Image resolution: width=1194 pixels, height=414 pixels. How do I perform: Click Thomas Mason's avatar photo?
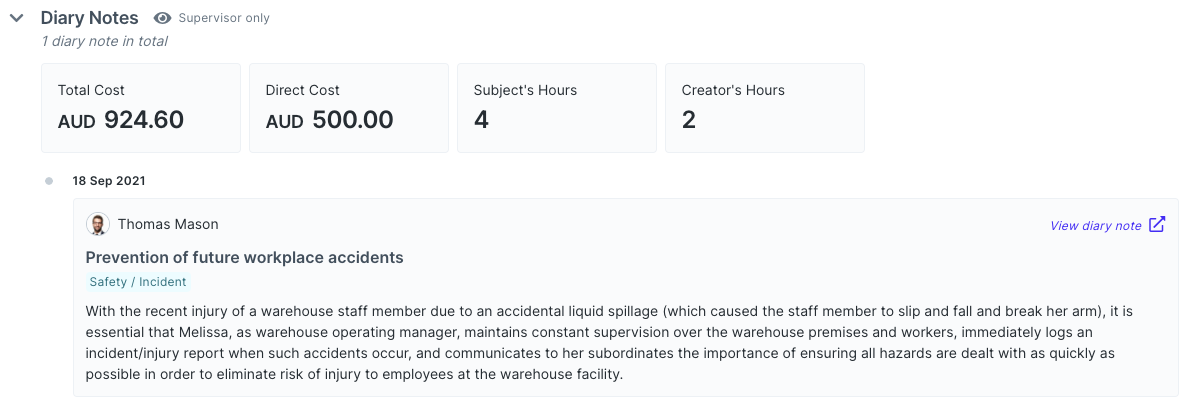[97, 225]
